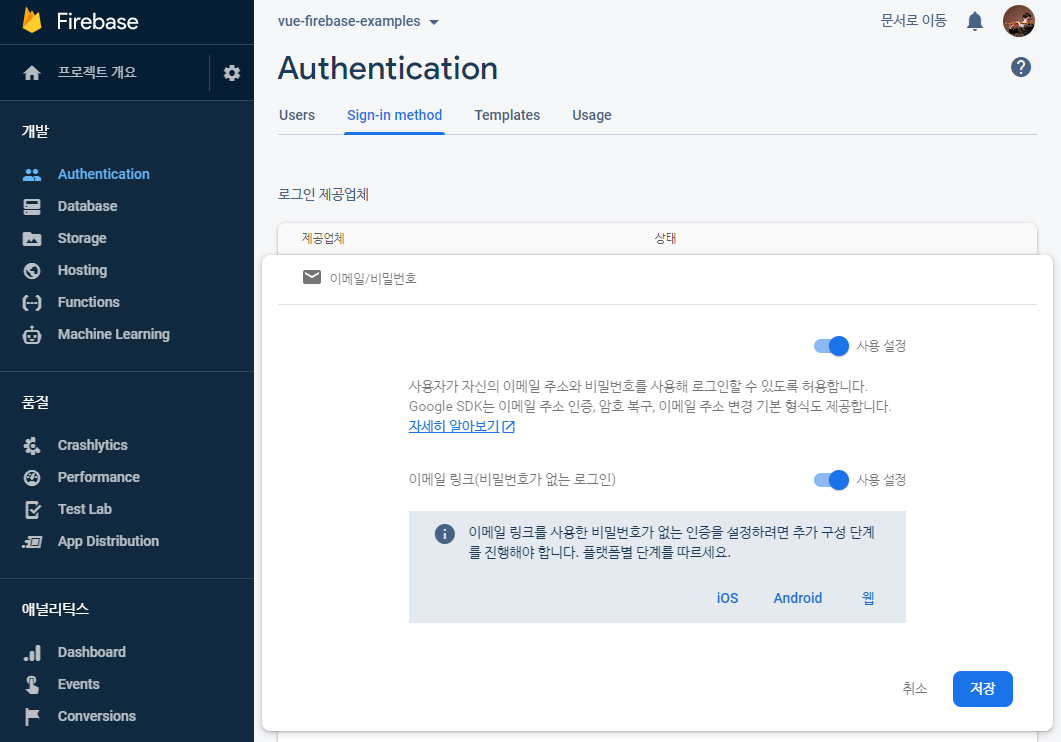The width and height of the screenshot is (1061, 742).
Task: Toggle the email/password enable switch
Action: click(x=831, y=346)
